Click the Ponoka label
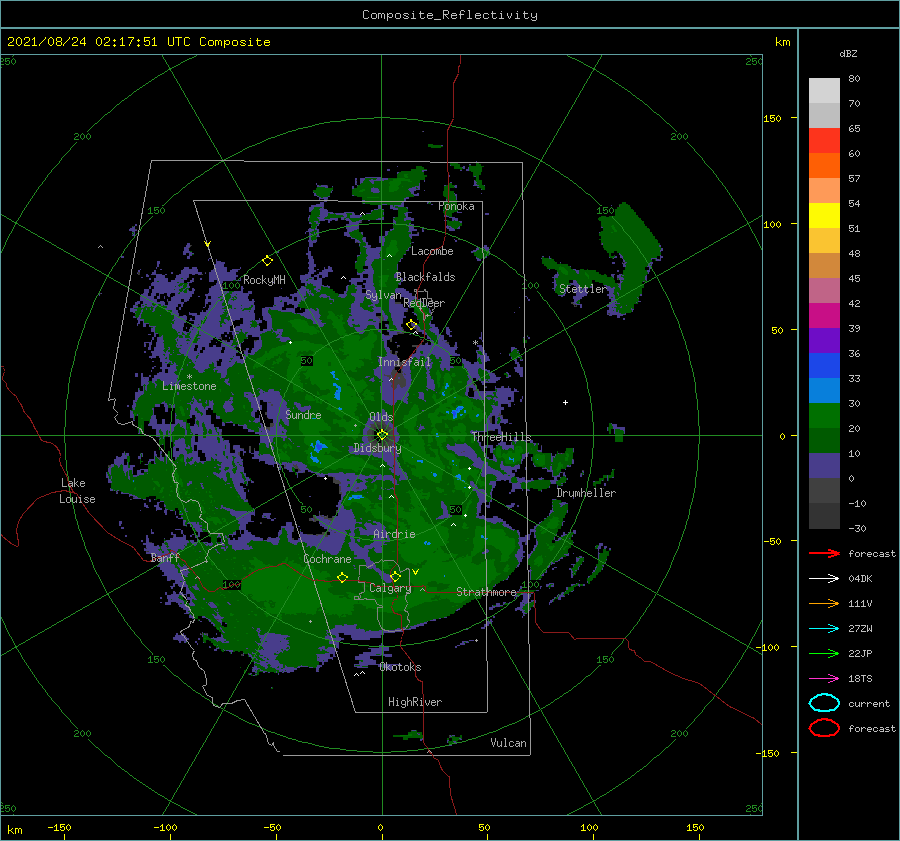Viewport: 900px width, 841px height. point(456,206)
